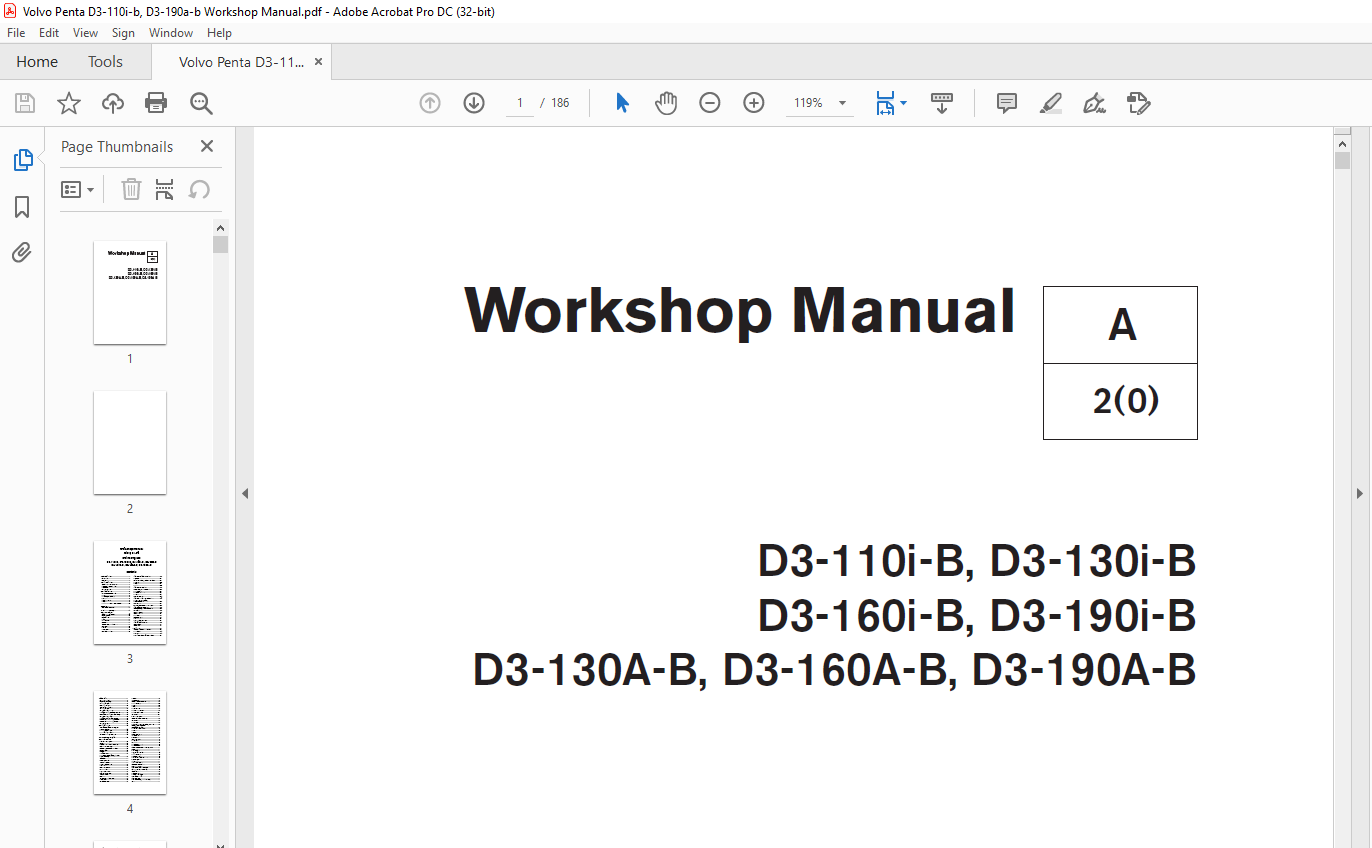Click the upload to cloud icon
Viewport: 1372px width, 848px height.
click(x=113, y=103)
